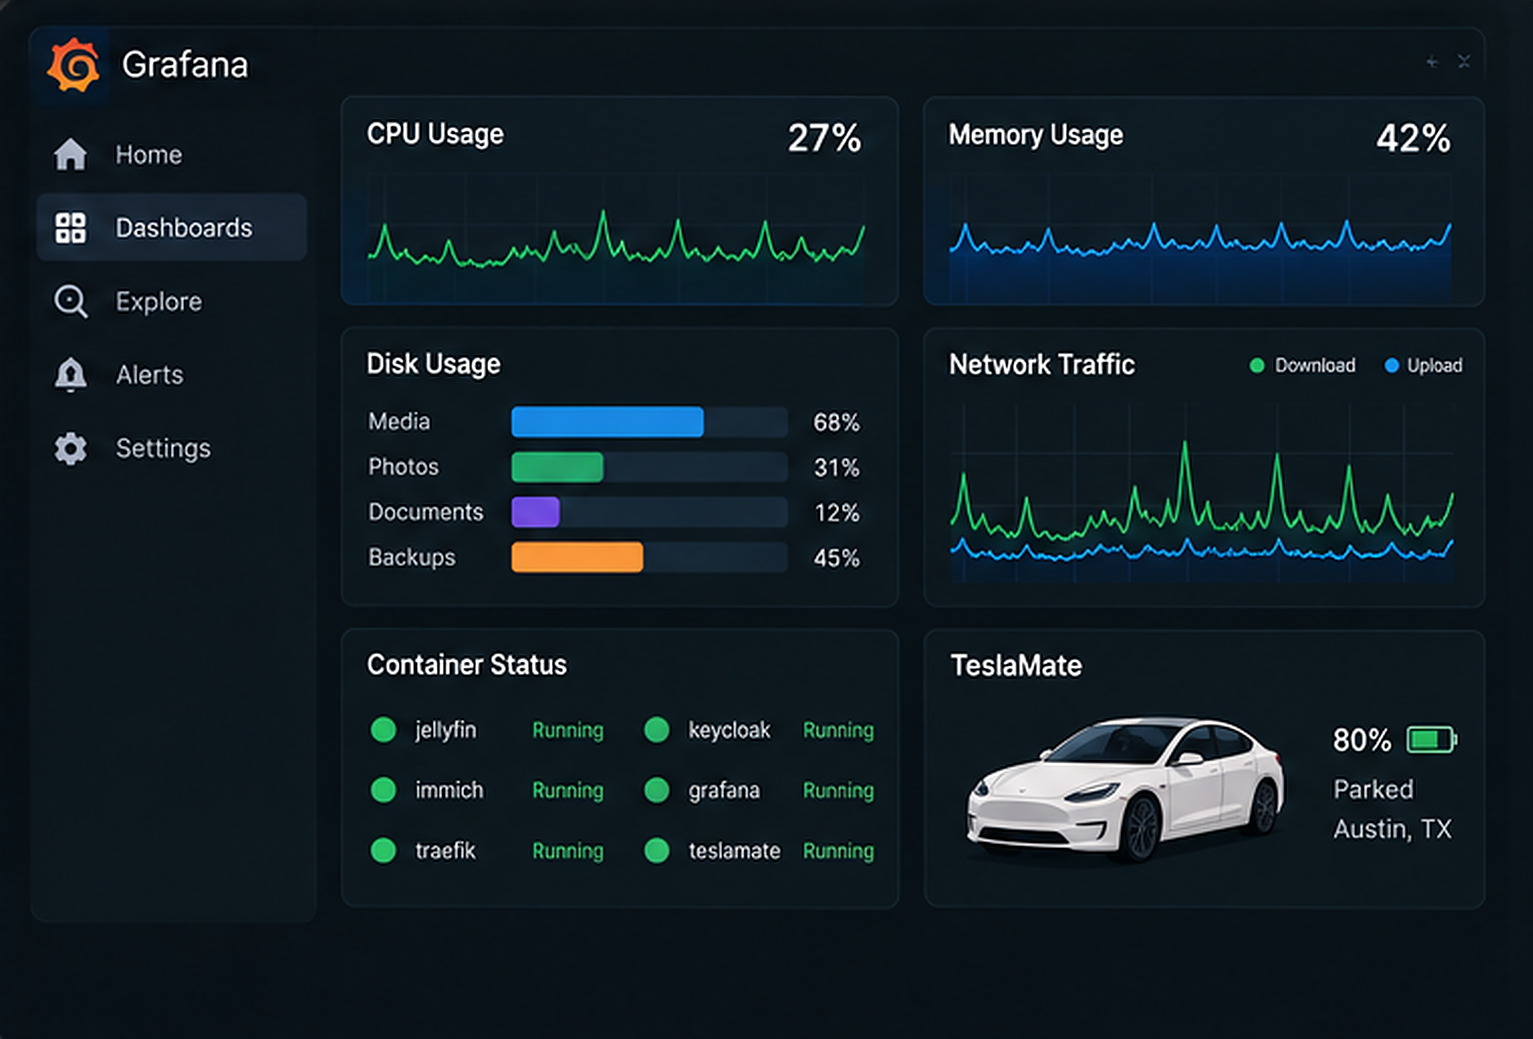Open Dashboards from the sidebar
The image size is (1533, 1039).
pyautogui.click(x=171, y=228)
